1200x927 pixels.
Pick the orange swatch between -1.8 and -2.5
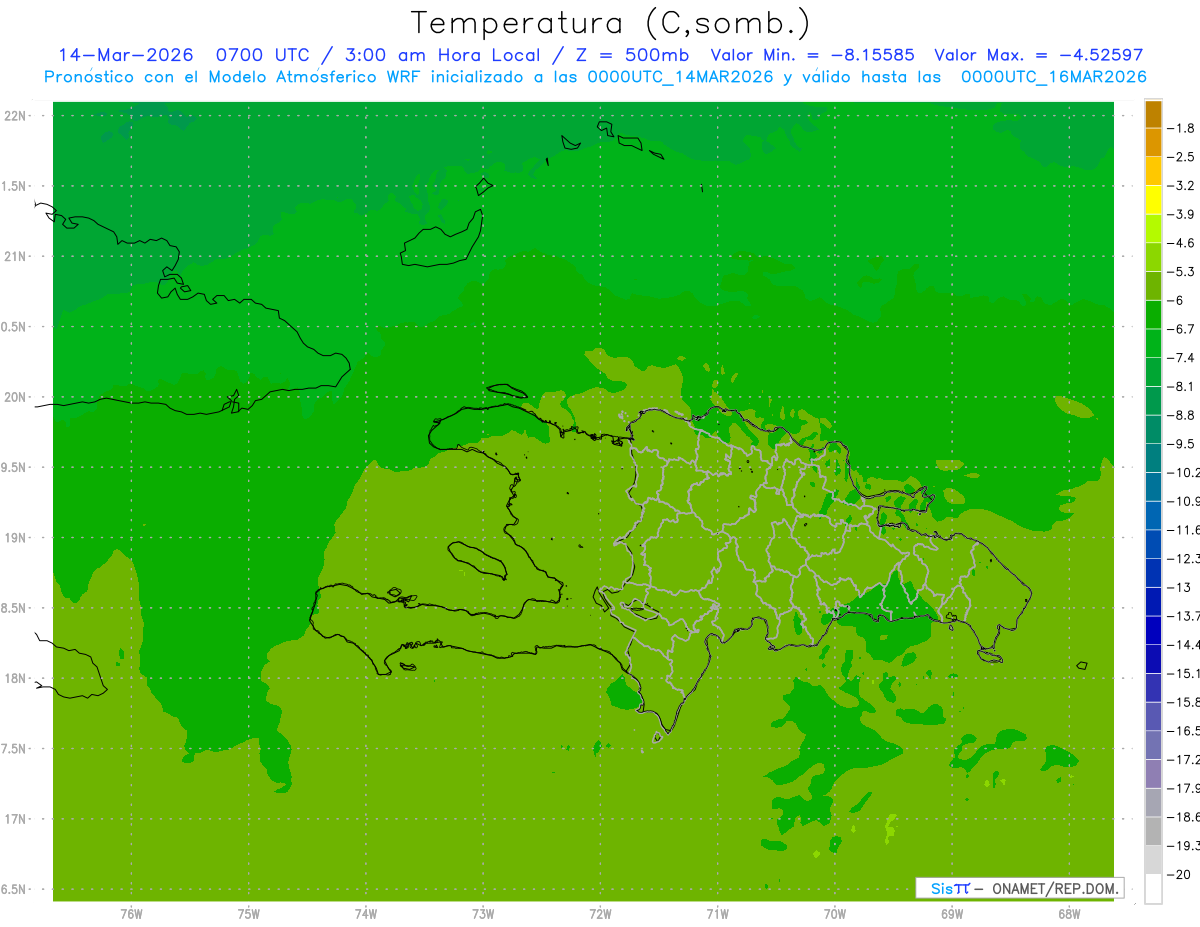(1153, 143)
